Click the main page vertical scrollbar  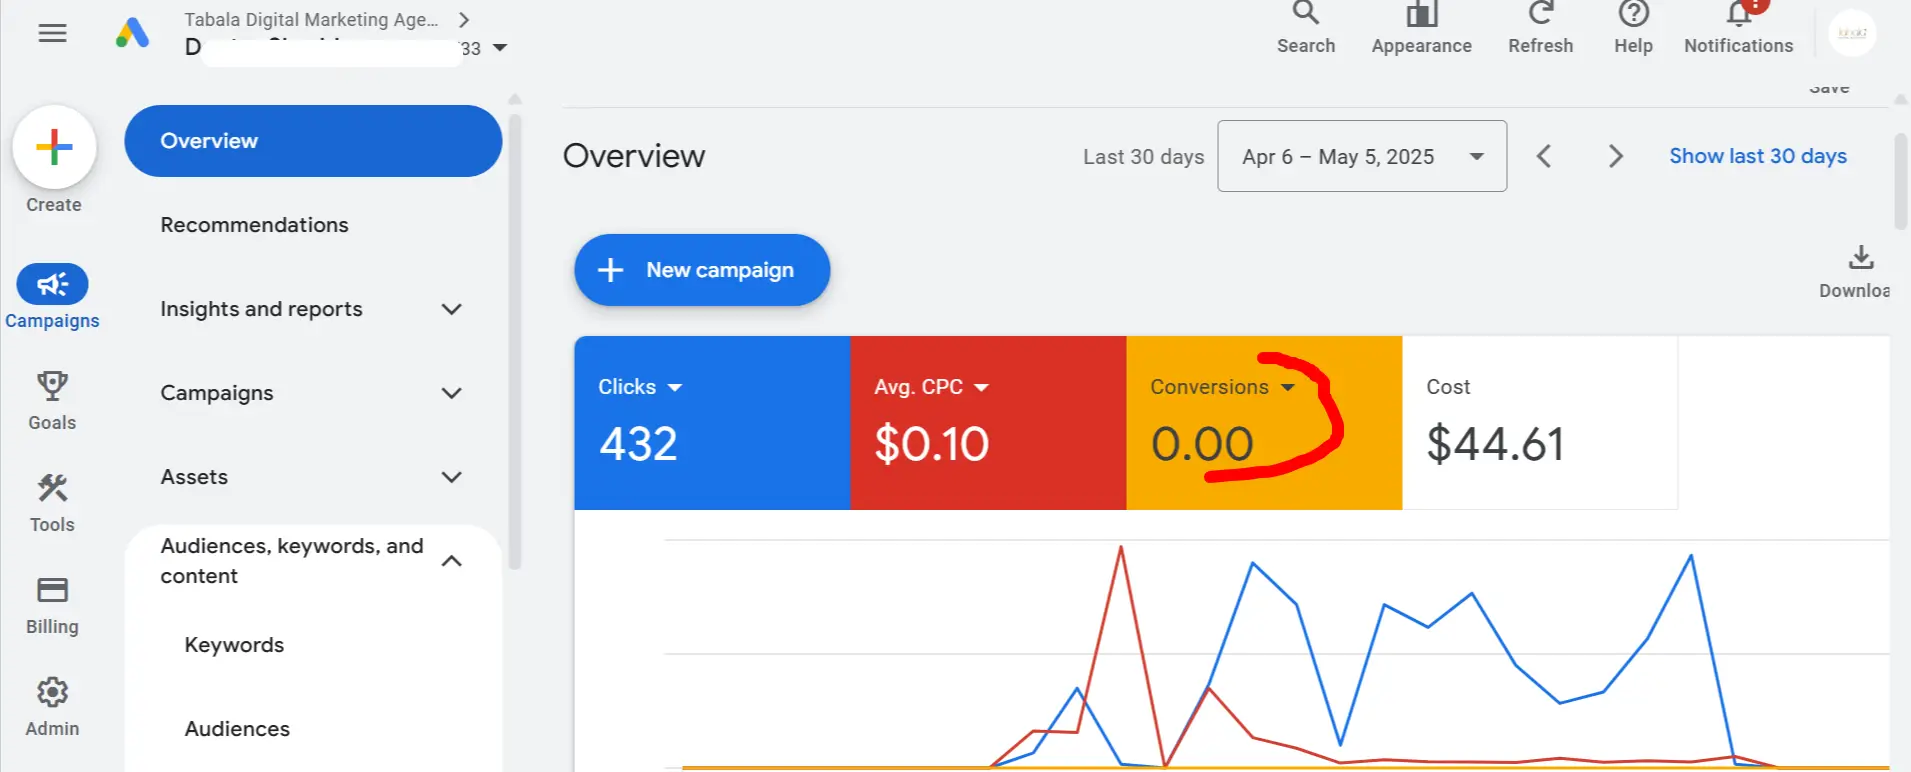1901,180
